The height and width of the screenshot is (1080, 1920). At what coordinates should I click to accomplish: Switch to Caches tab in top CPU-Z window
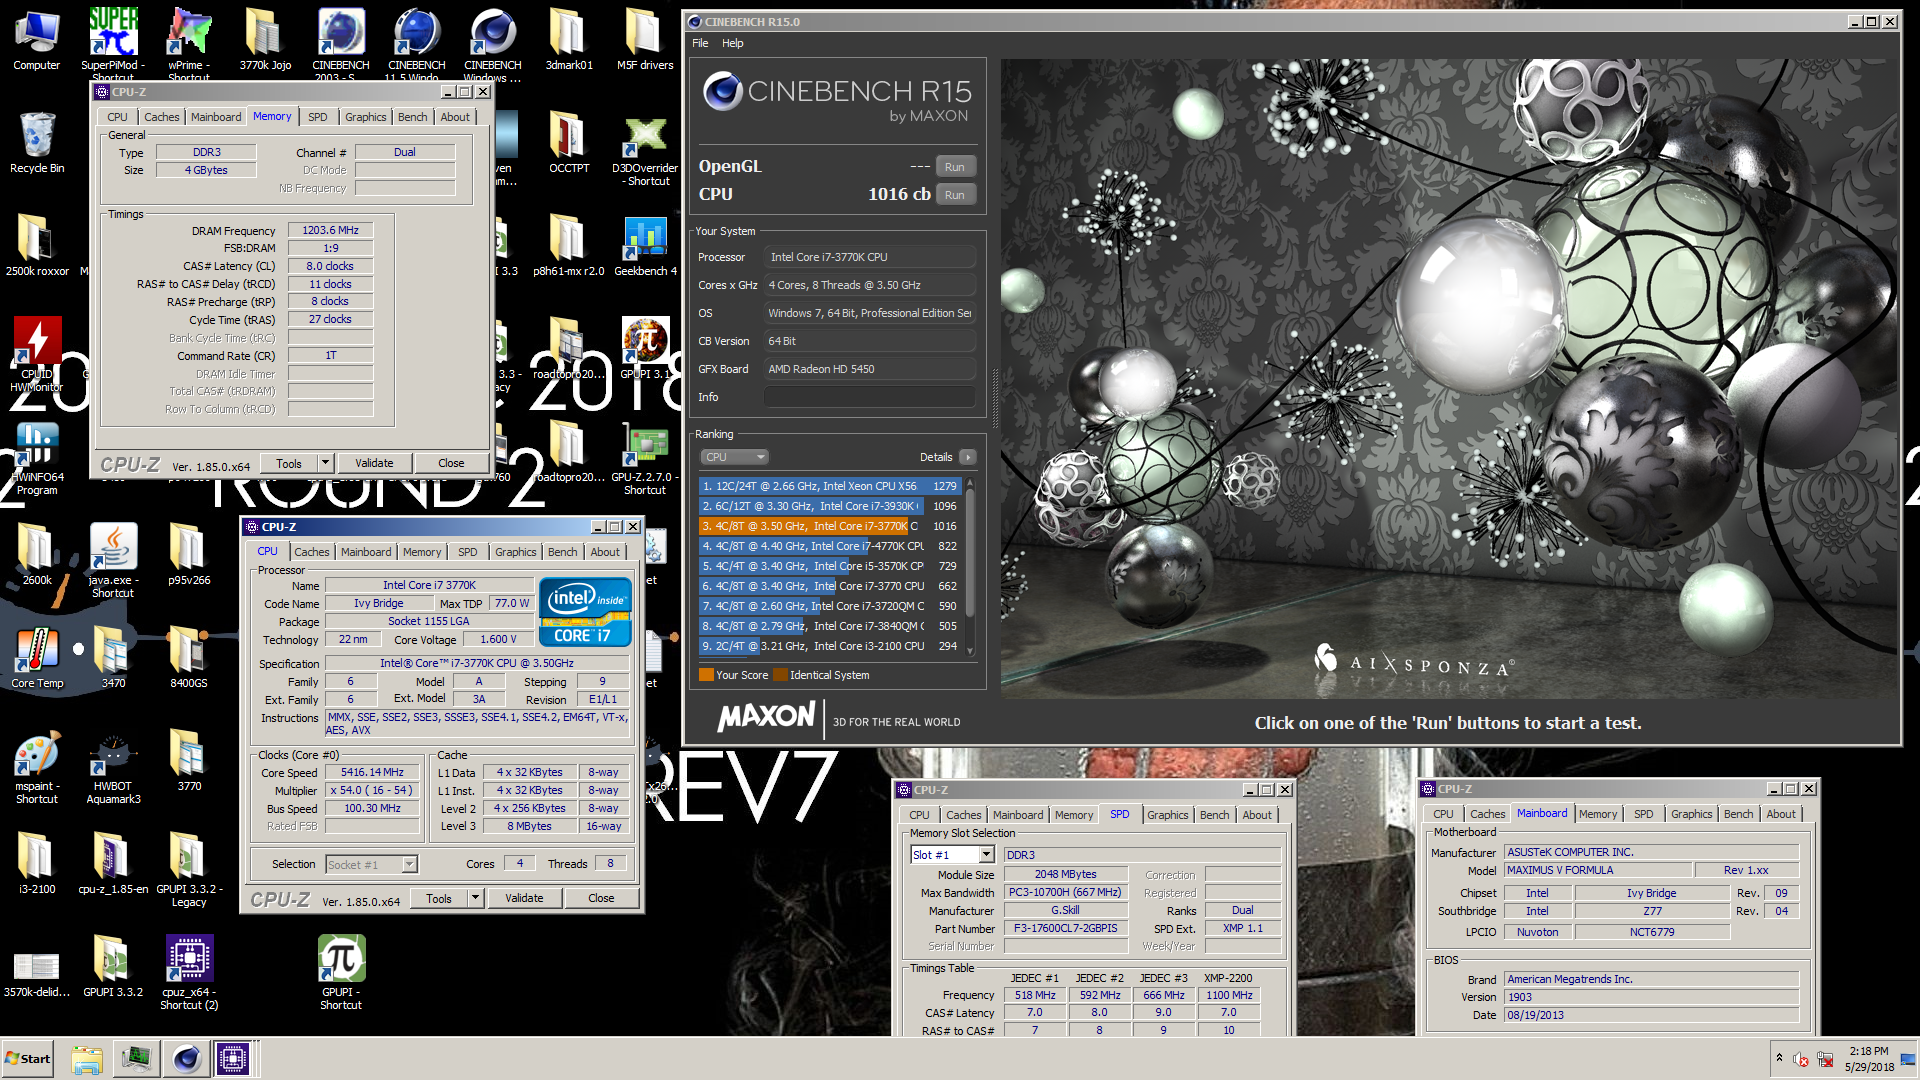(161, 117)
